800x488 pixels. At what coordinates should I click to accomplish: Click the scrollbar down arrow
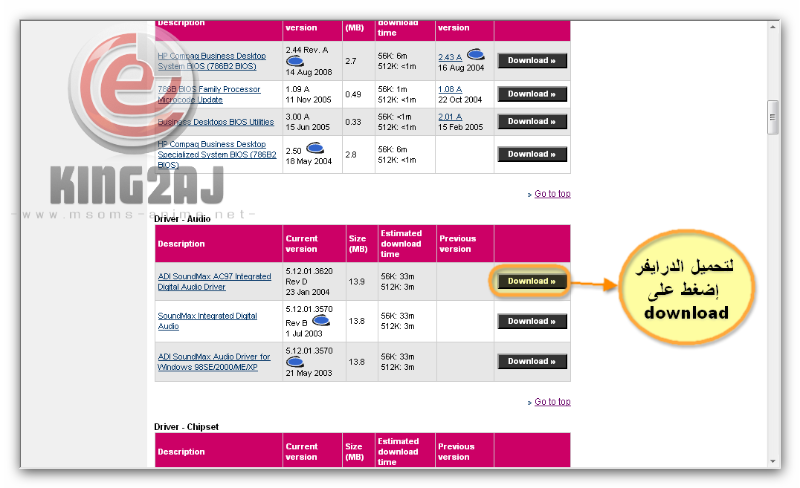pyautogui.click(x=772, y=461)
